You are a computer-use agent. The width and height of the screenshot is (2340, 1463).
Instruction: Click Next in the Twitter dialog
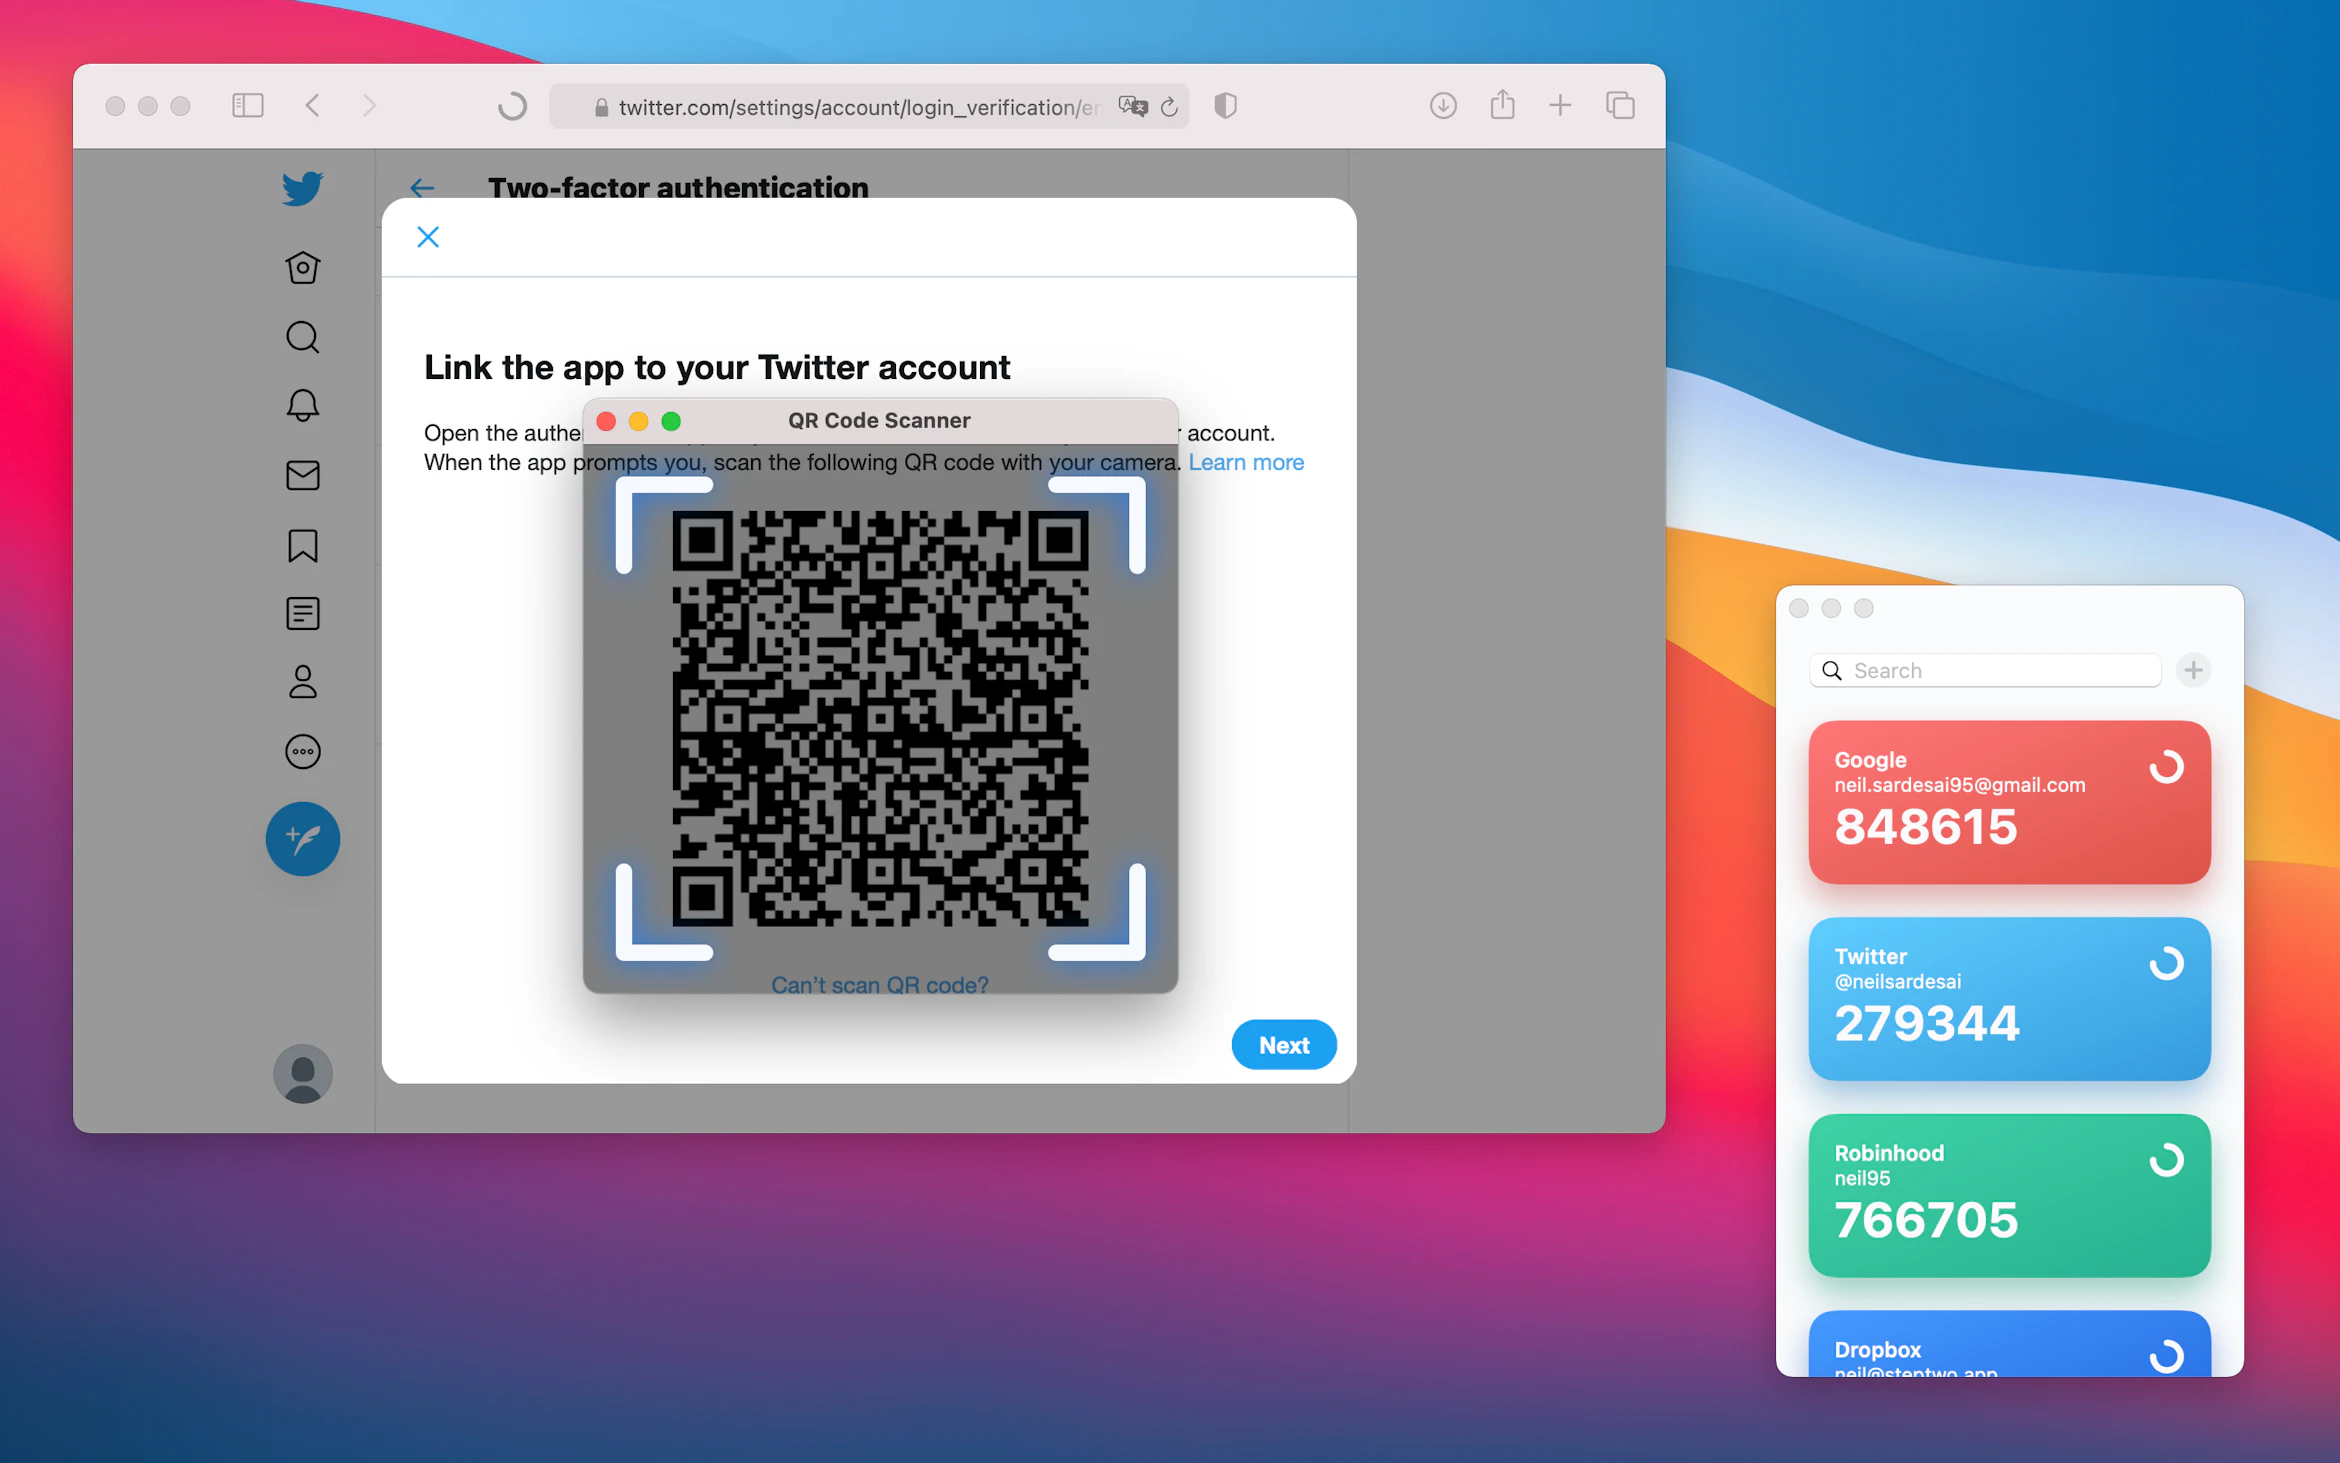[x=1283, y=1044]
